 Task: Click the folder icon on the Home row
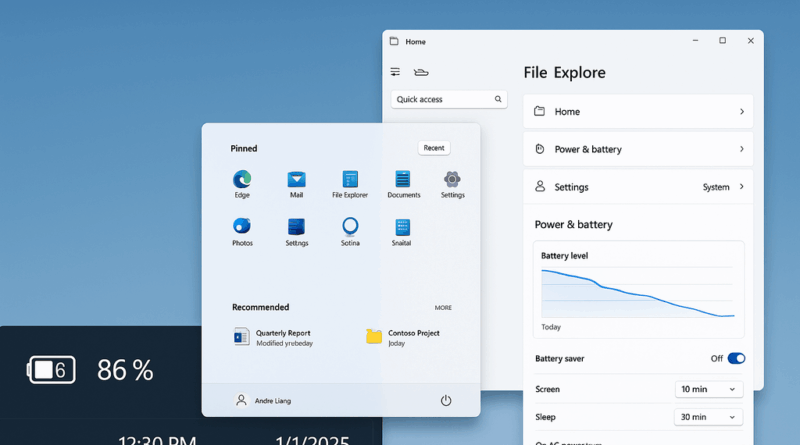[x=539, y=111]
